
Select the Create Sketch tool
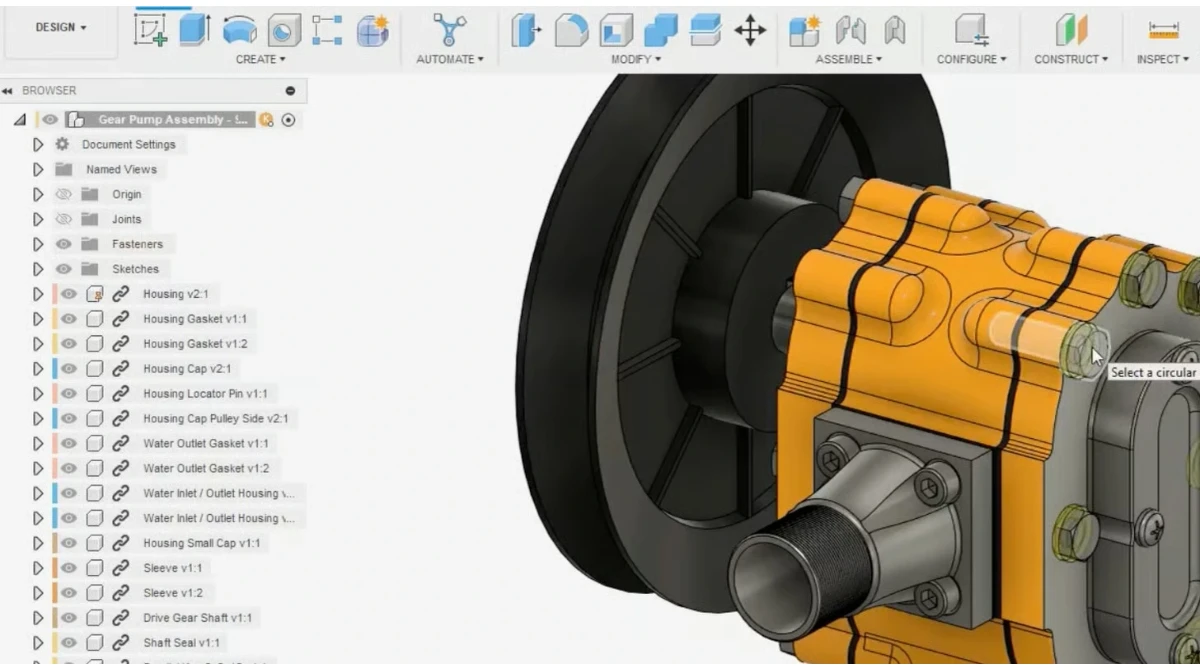pyautogui.click(x=151, y=30)
